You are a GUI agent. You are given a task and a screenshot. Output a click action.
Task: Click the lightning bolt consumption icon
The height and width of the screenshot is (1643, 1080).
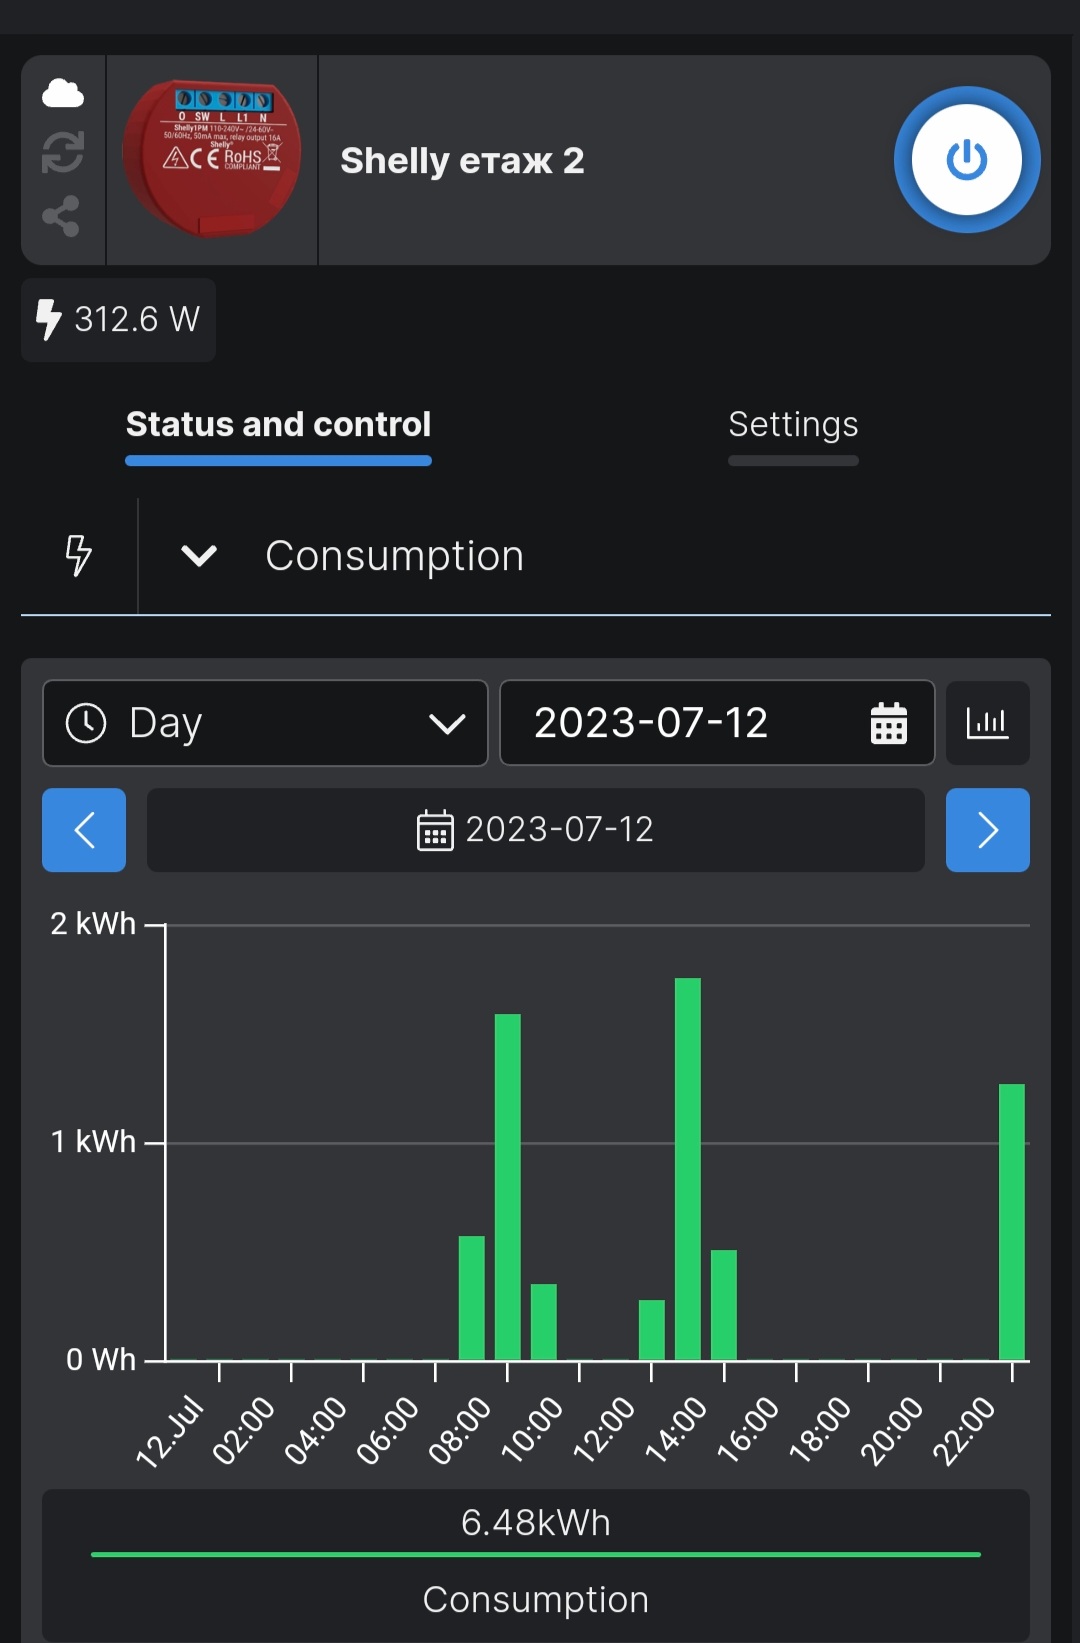79,555
